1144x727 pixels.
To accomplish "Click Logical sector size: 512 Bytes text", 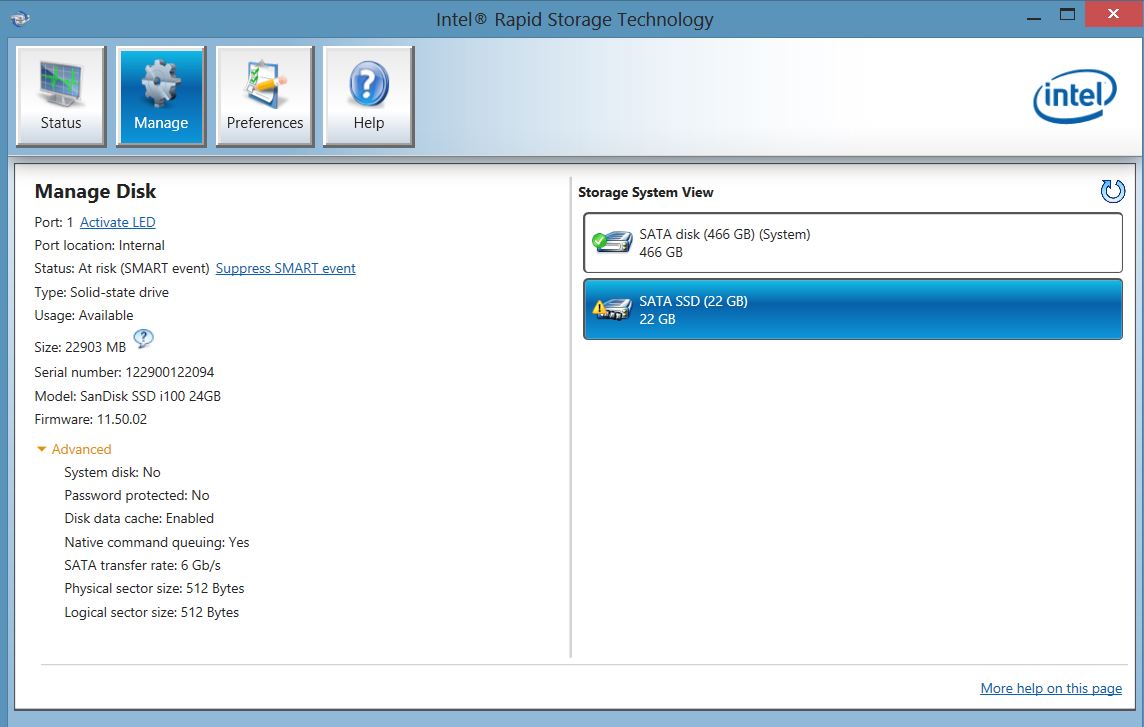I will click(x=152, y=612).
